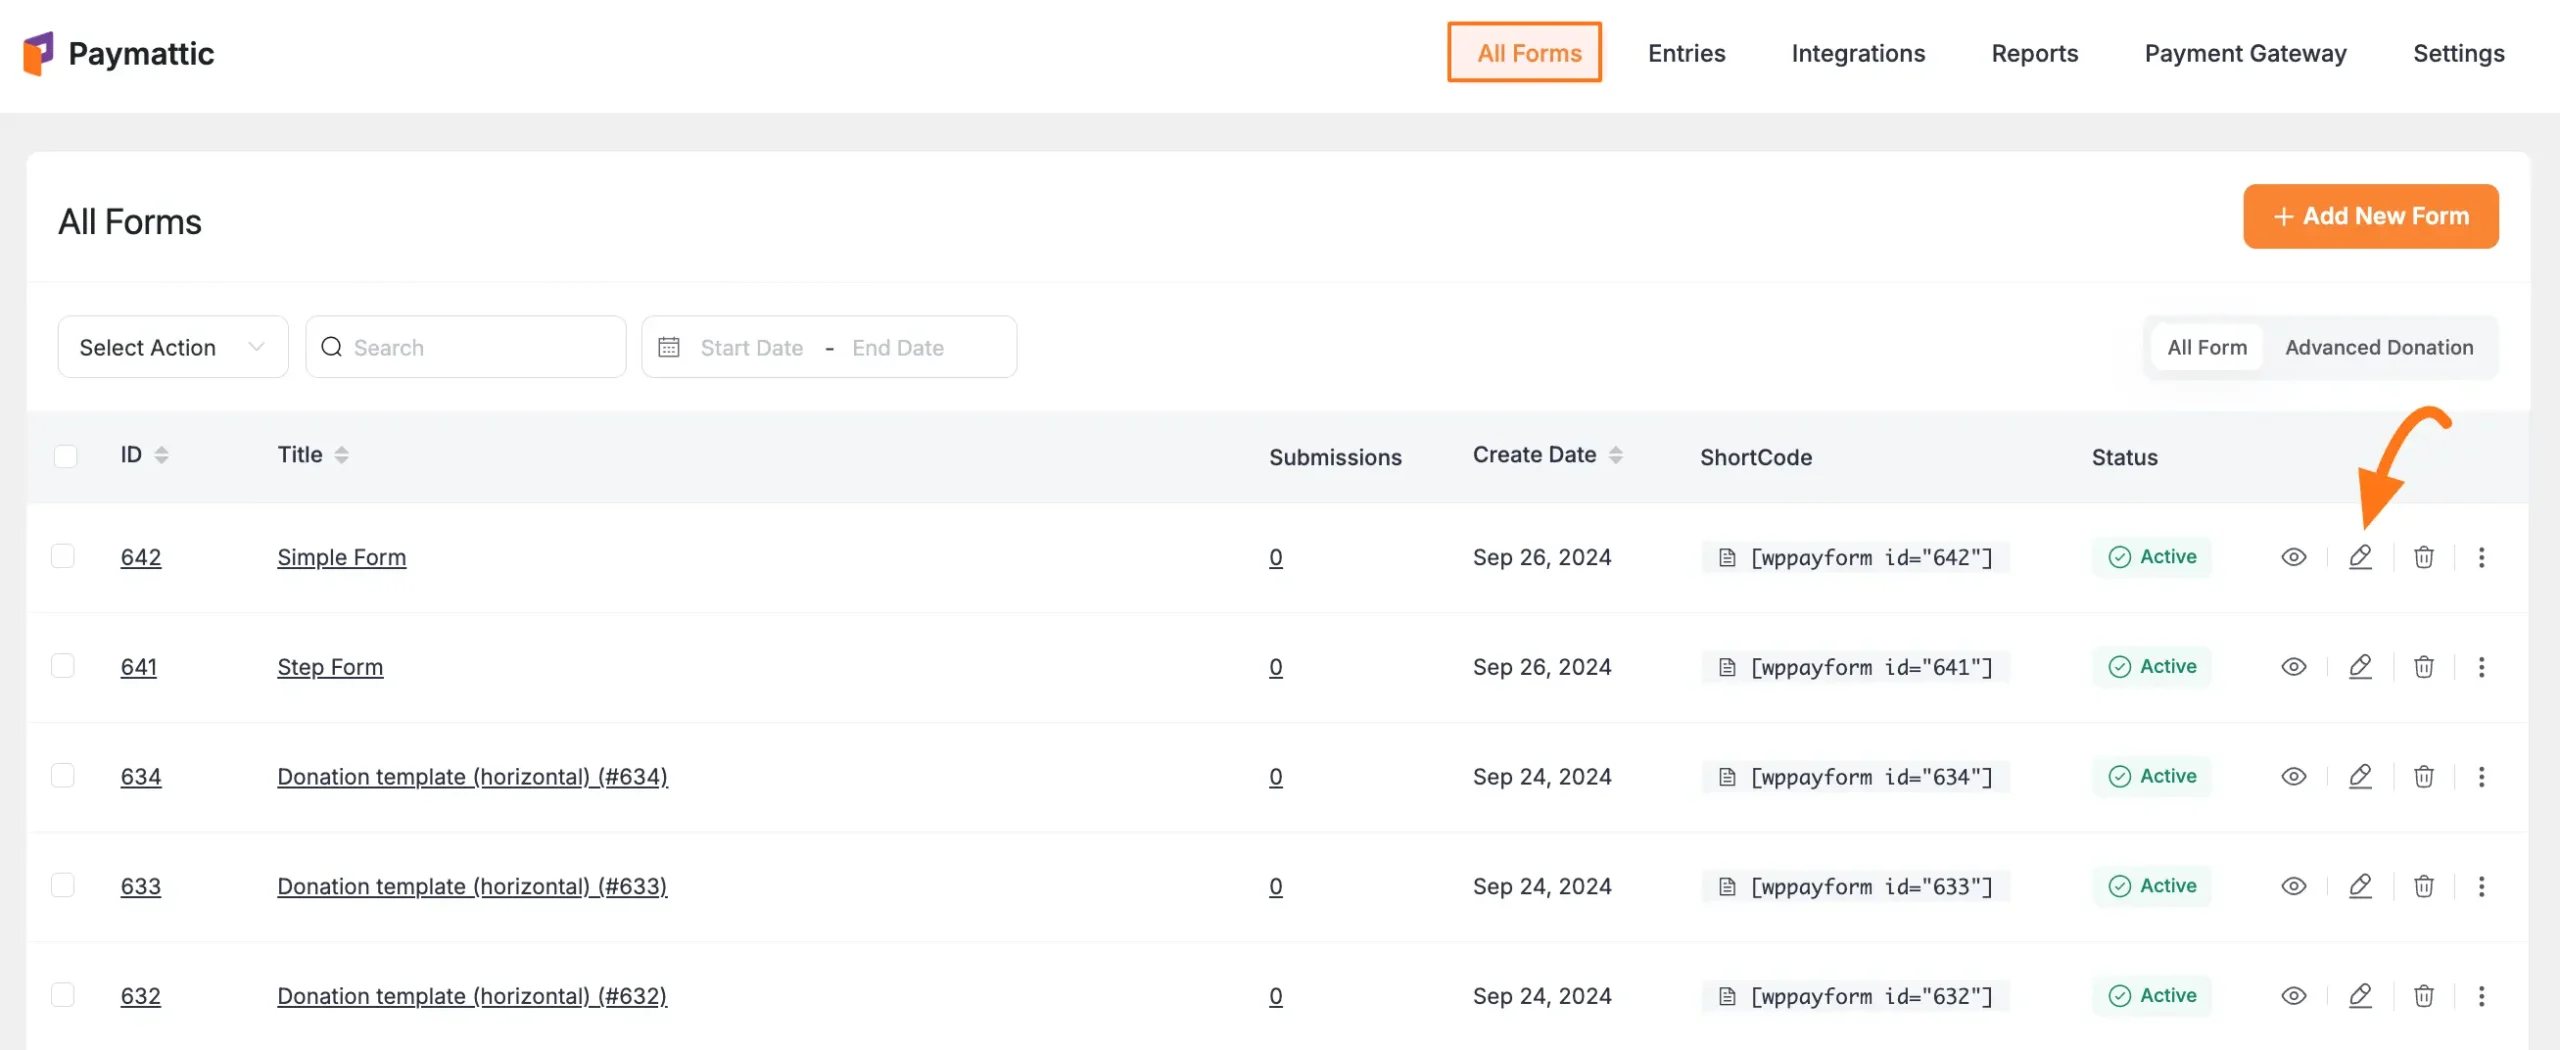Viewport: 2560px width, 1050px height.
Task: Click the Paymattic logo icon
Action: (38, 53)
